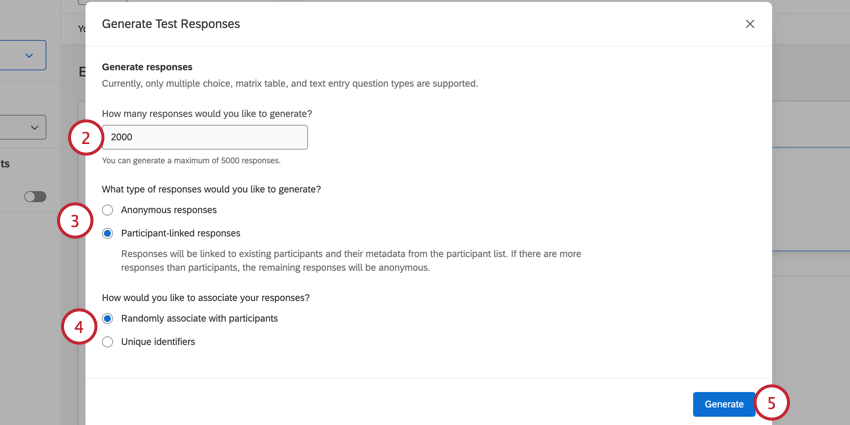Toggle the switch in the left panel
This screenshot has height=425, width=850.
click(x=35, y=196)
